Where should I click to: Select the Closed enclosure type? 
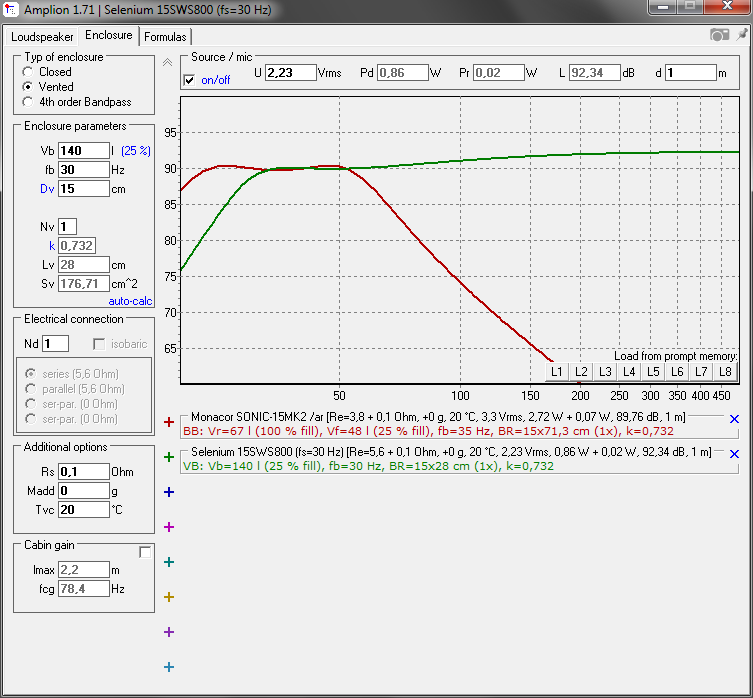click(x=28, y=72)
